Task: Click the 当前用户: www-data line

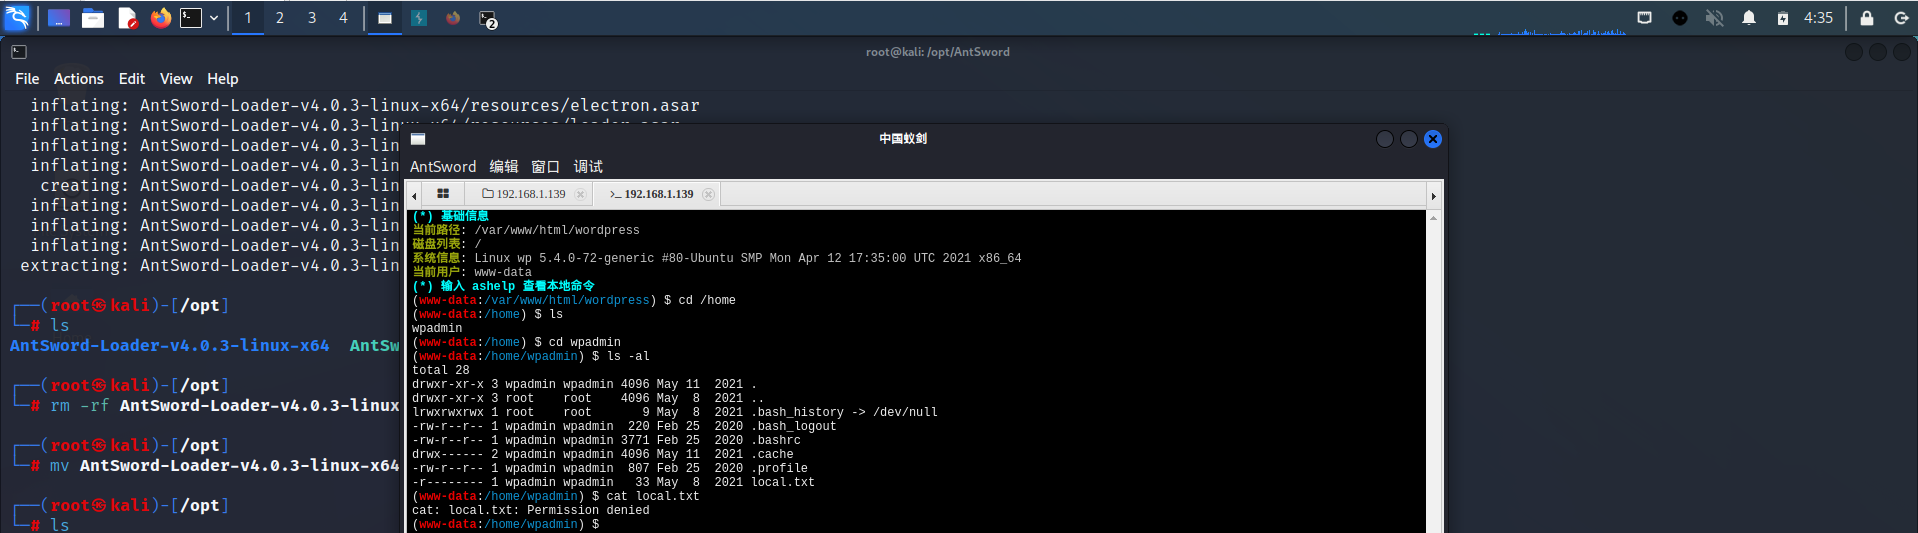Action: pos(472,272)
